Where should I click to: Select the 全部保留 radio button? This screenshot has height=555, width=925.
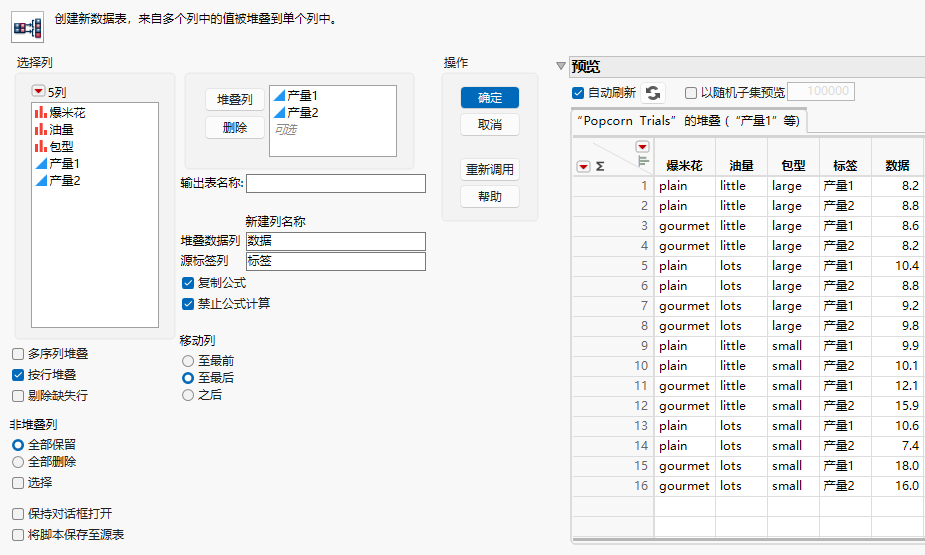(x=18, y=445)
